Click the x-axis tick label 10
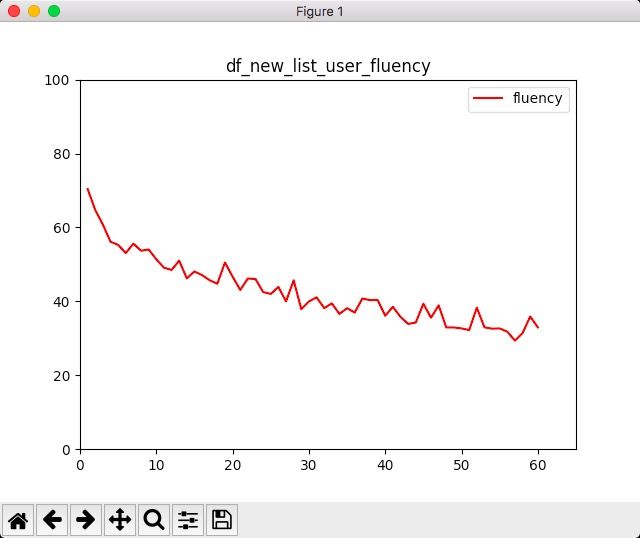The image size is (640, 538). (x=156, y=465)
